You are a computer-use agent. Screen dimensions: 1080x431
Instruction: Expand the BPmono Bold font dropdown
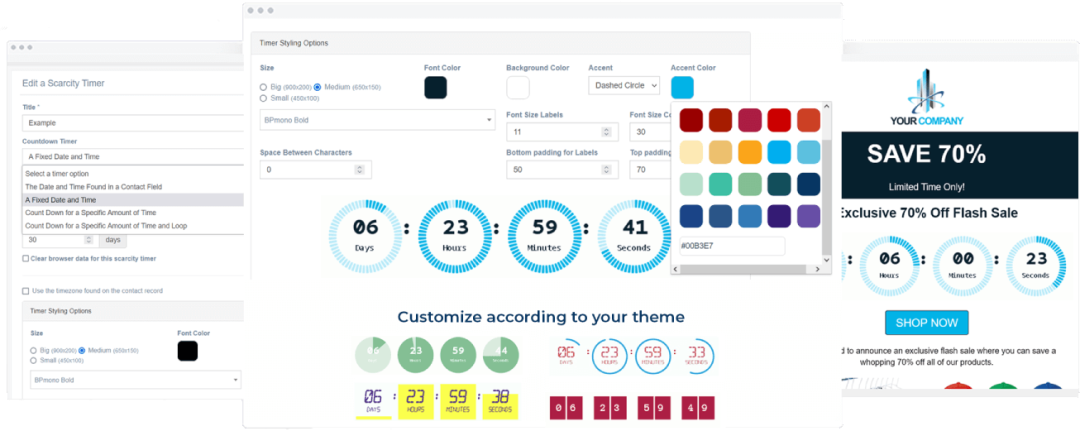(x=377, y=120)
